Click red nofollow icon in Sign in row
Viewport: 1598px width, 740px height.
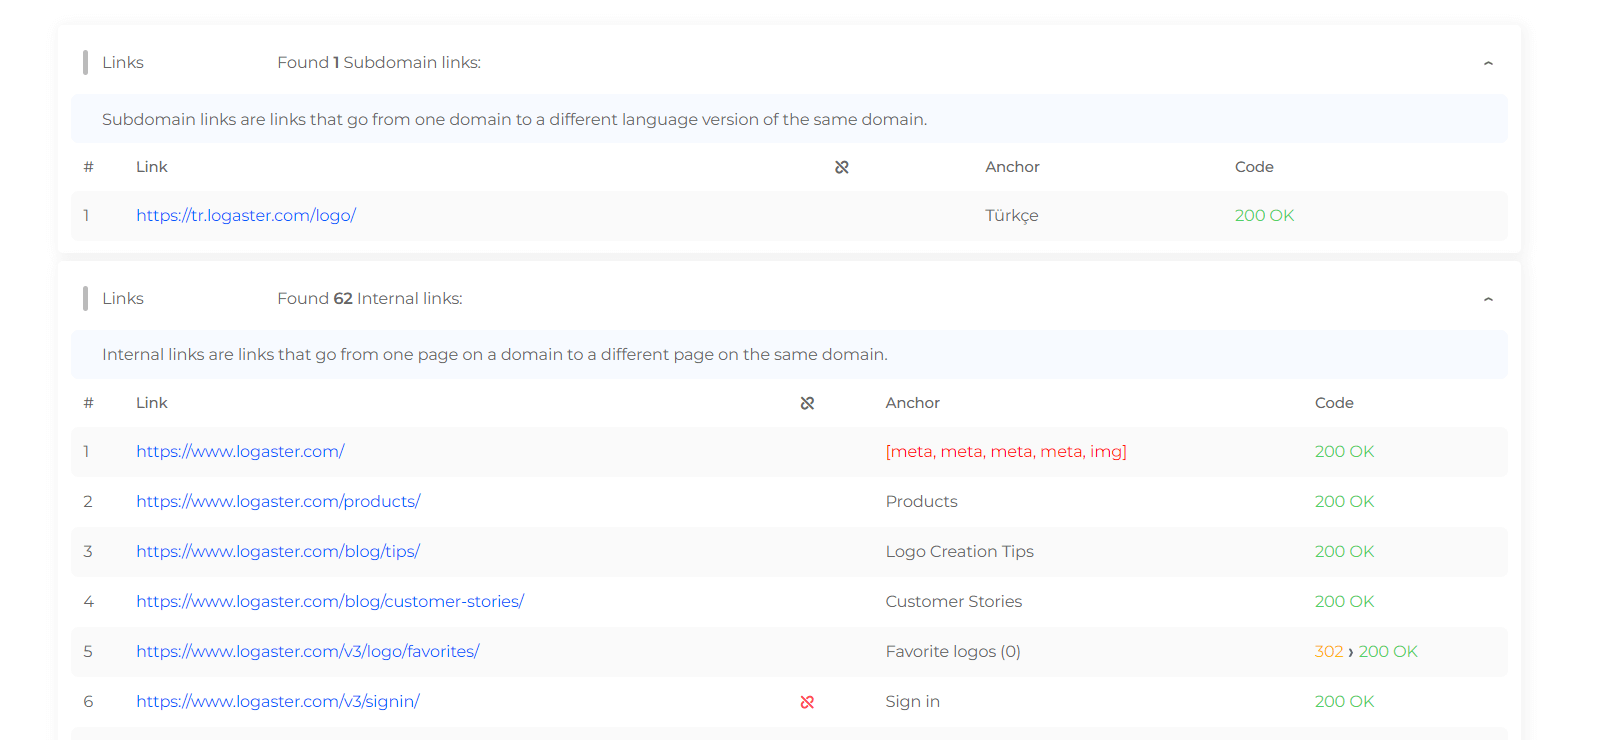tap(807, 702)
